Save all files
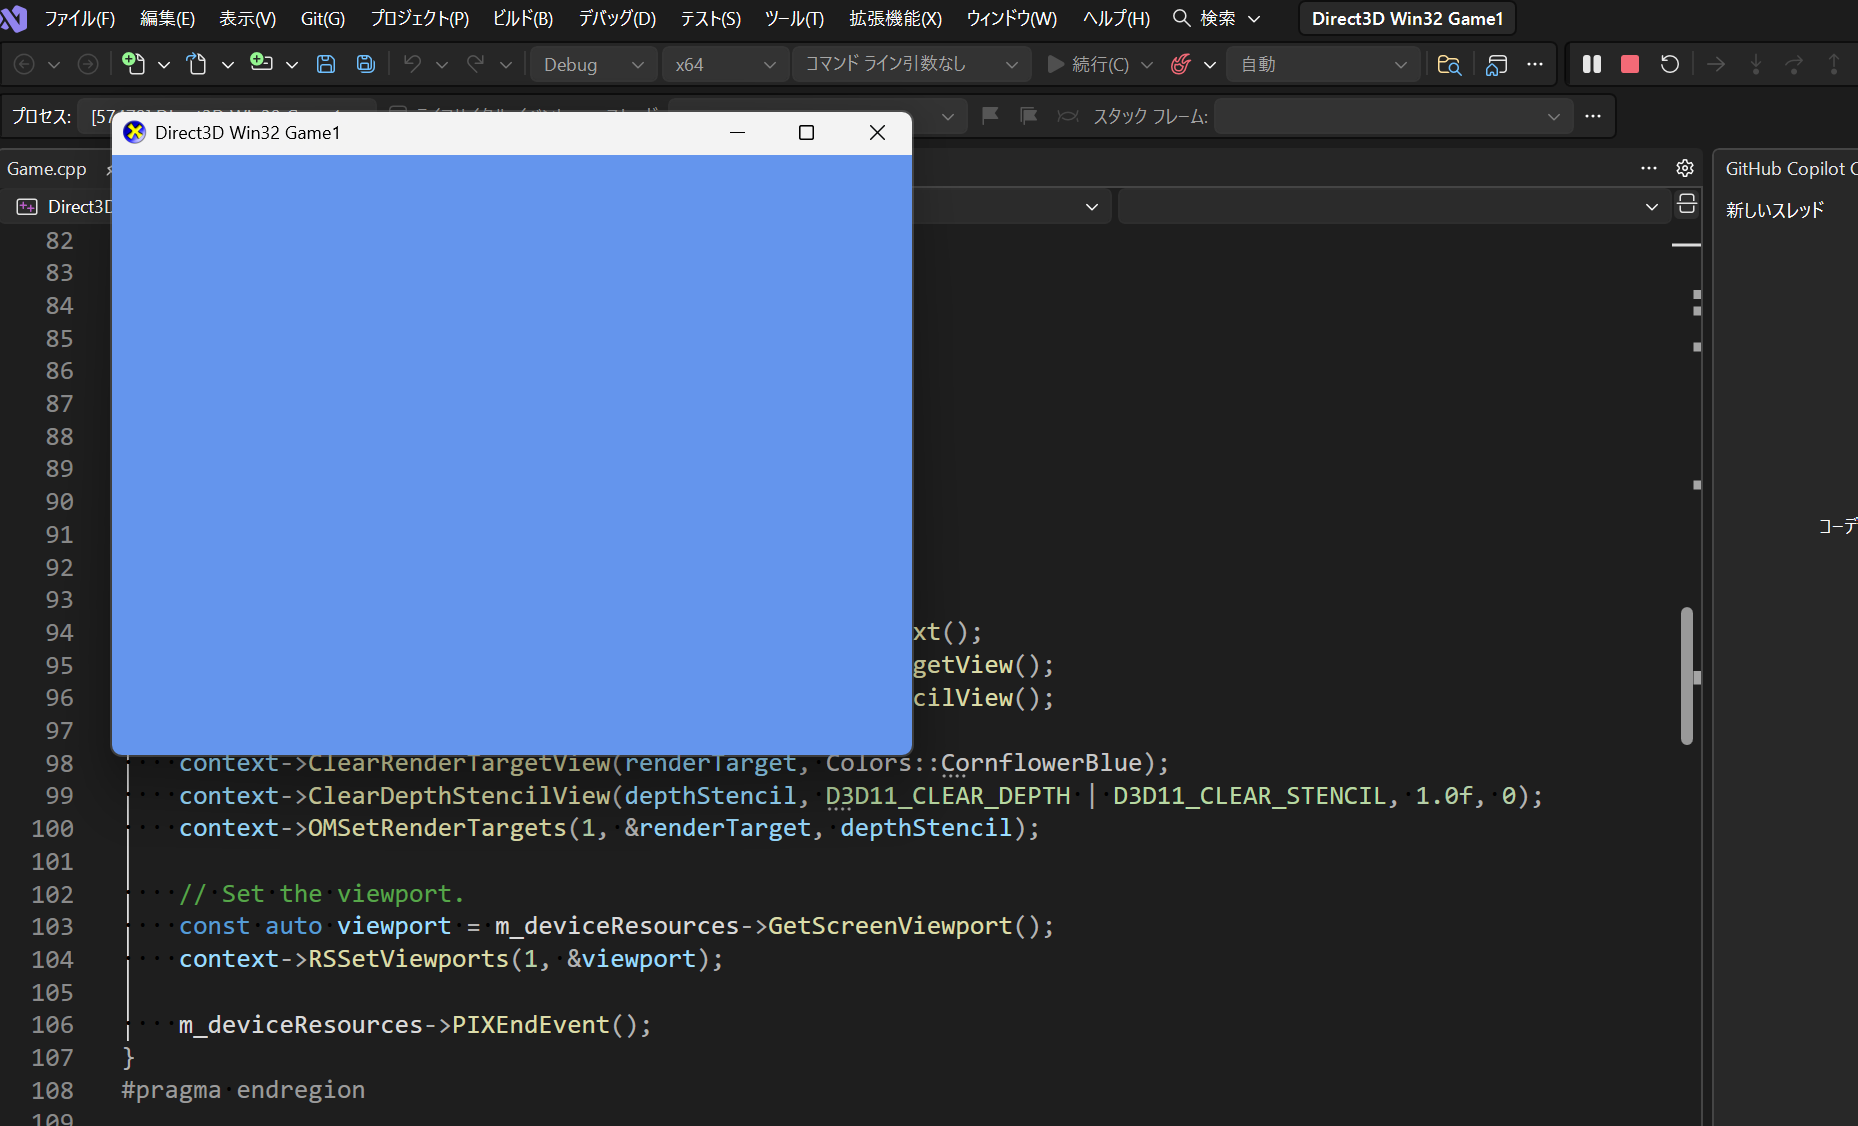The height and width of the screenshot is (1126, 1858). (x=366, y=64)
